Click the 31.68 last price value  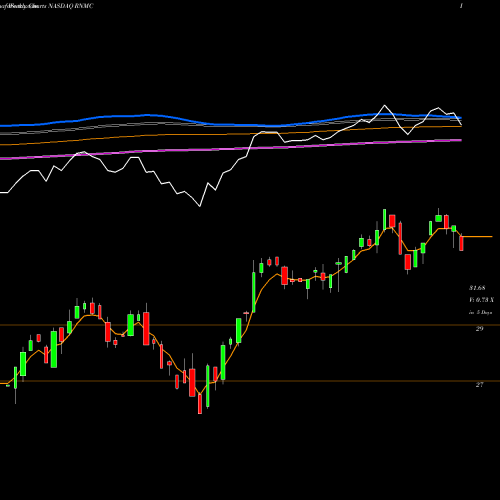pos(477,288)
